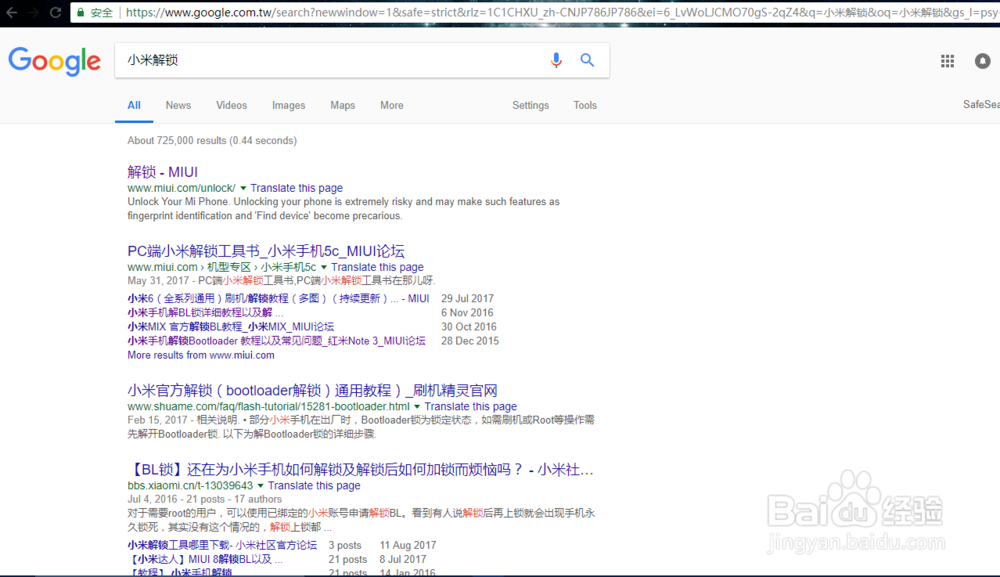Select the All tab
Image resolution: width=1000 pixels, height=577 pixels.
[x=134, y=105]
